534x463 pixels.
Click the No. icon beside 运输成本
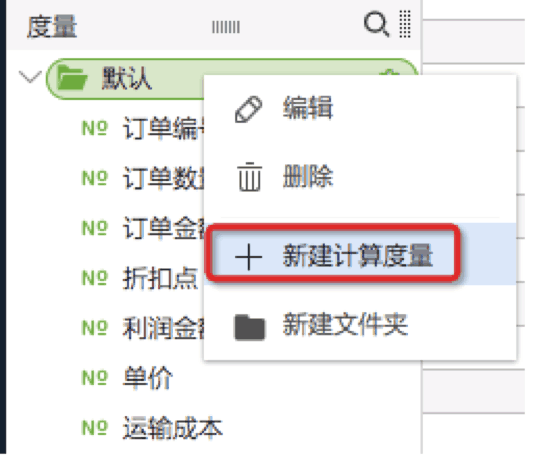(x=95, y=428)
